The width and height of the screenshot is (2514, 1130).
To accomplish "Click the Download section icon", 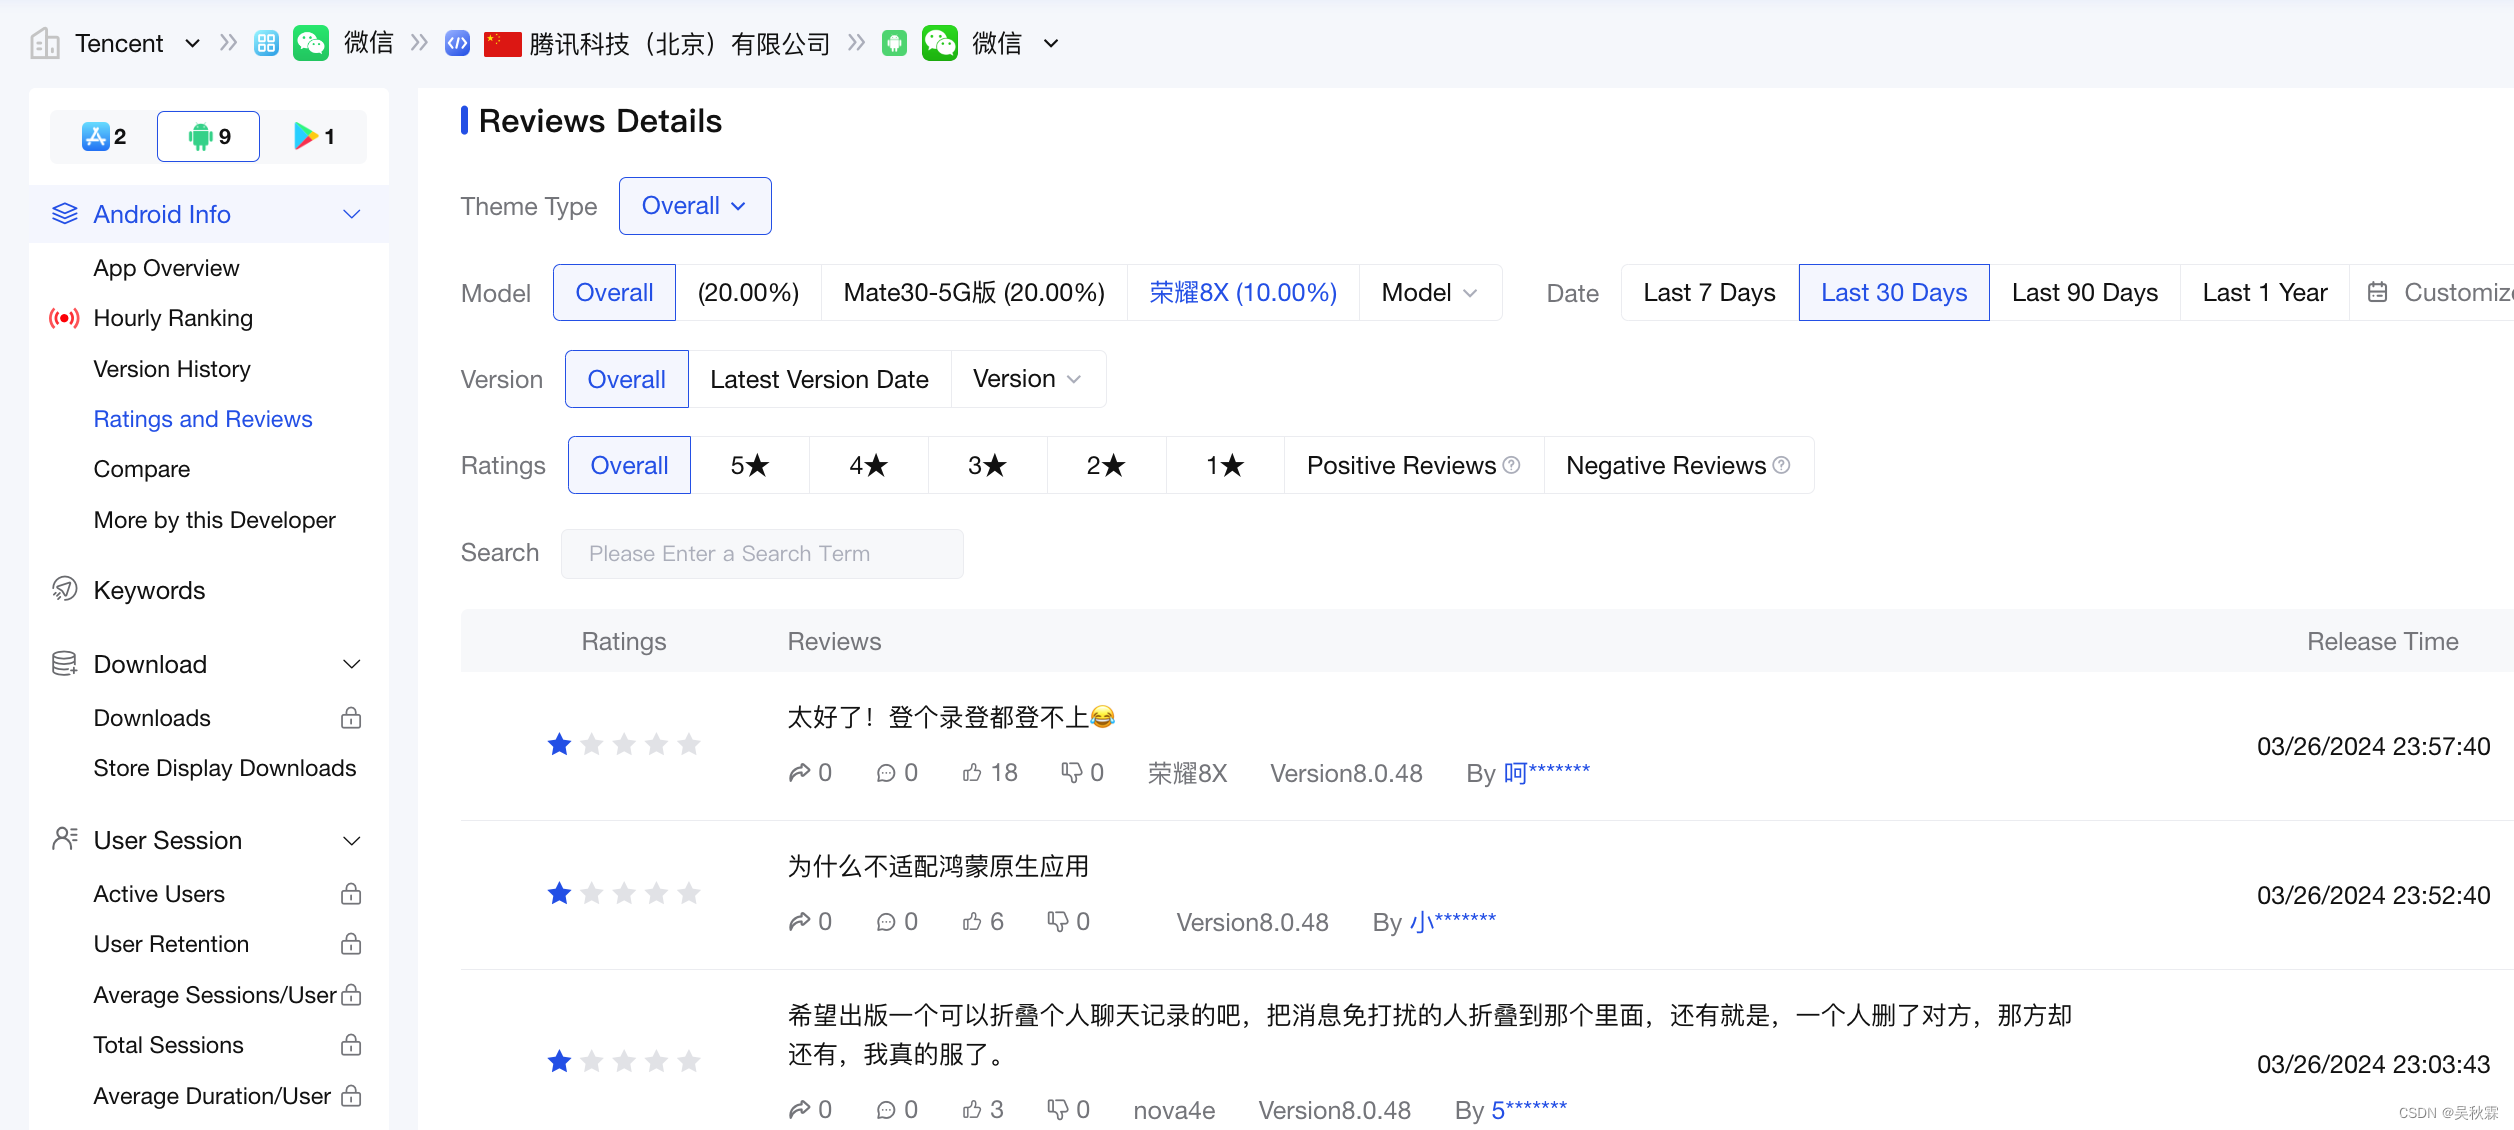I will pyautogui.click(x=61, y=662).
